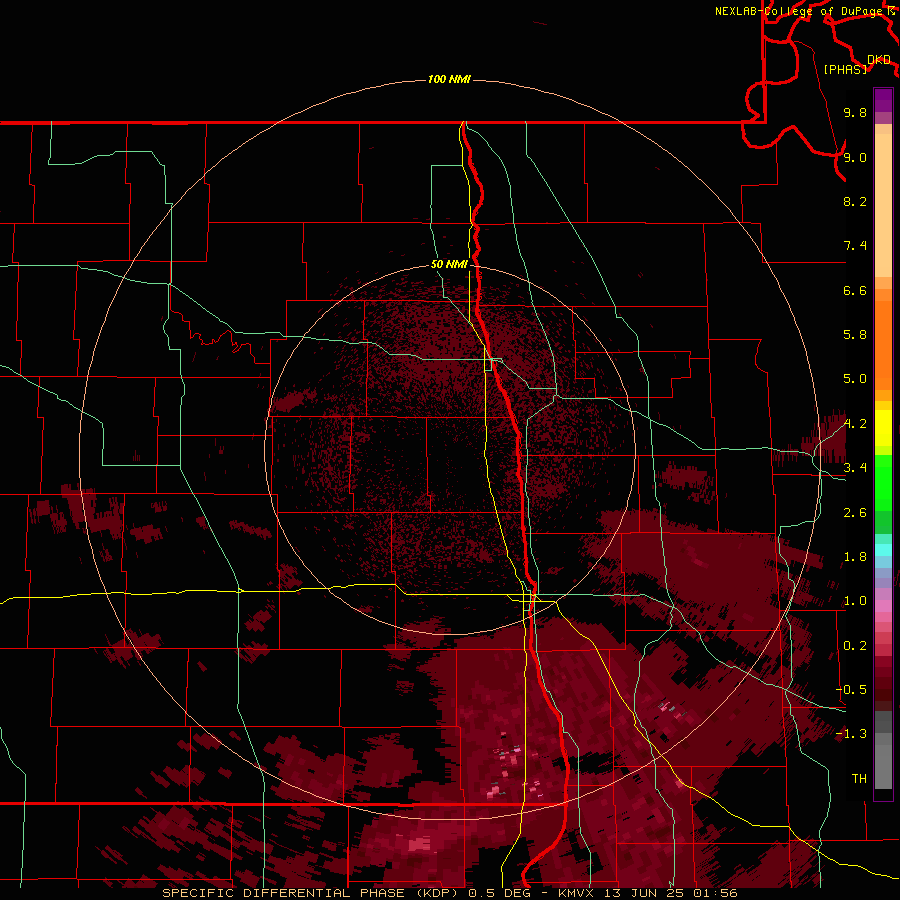900x900 pixels.
Task: Select the 7.4 value on the color scale
Action: [x=855, y=246]
